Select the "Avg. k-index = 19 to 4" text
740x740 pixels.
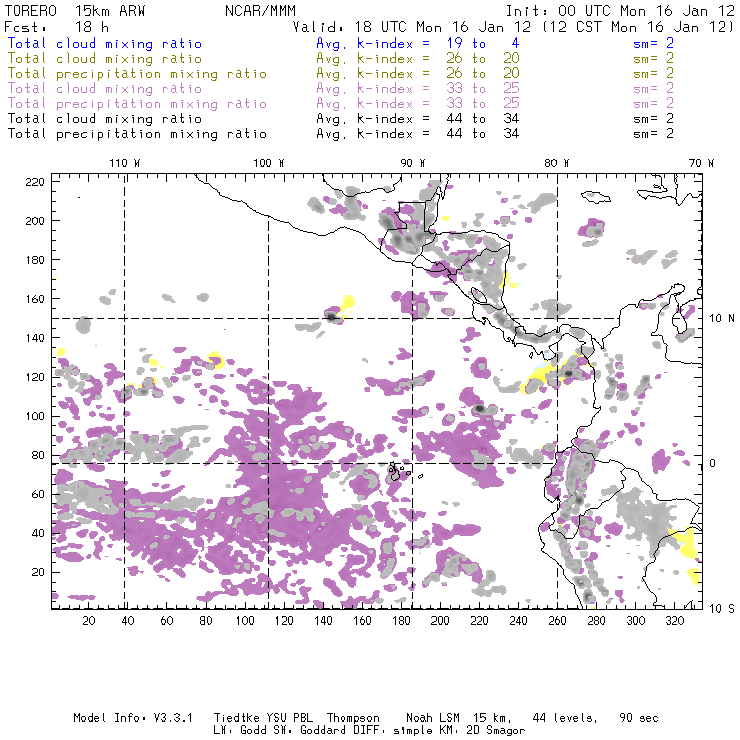418,43
